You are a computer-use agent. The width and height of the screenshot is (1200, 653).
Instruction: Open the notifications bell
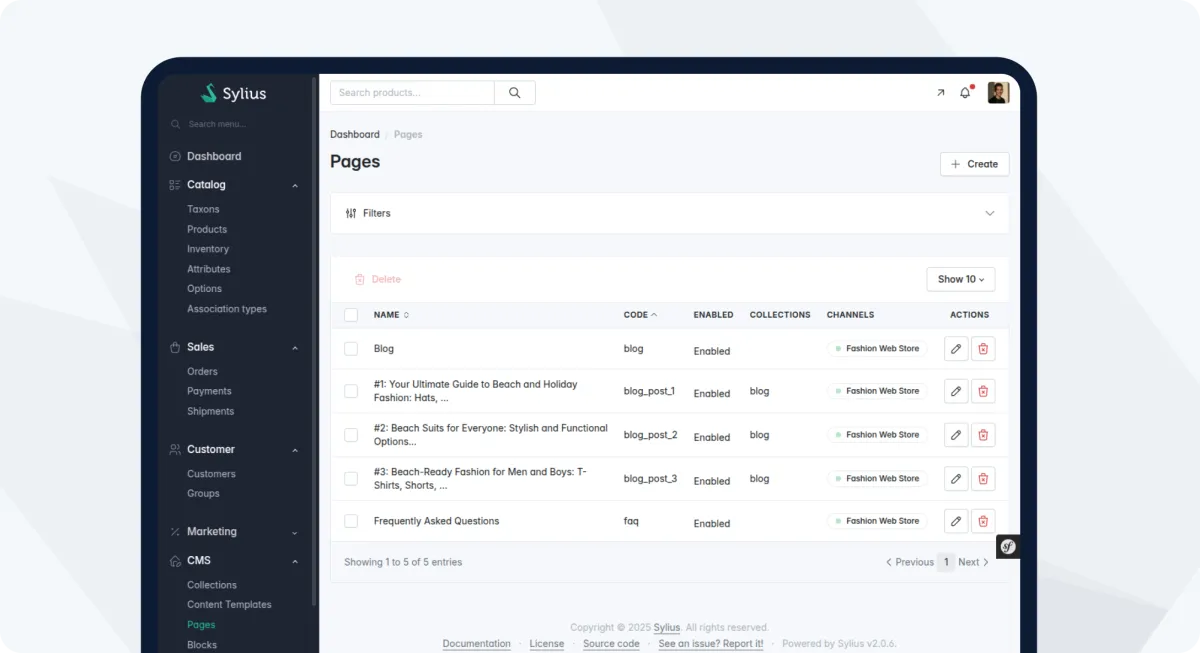(x=965, y=93)
